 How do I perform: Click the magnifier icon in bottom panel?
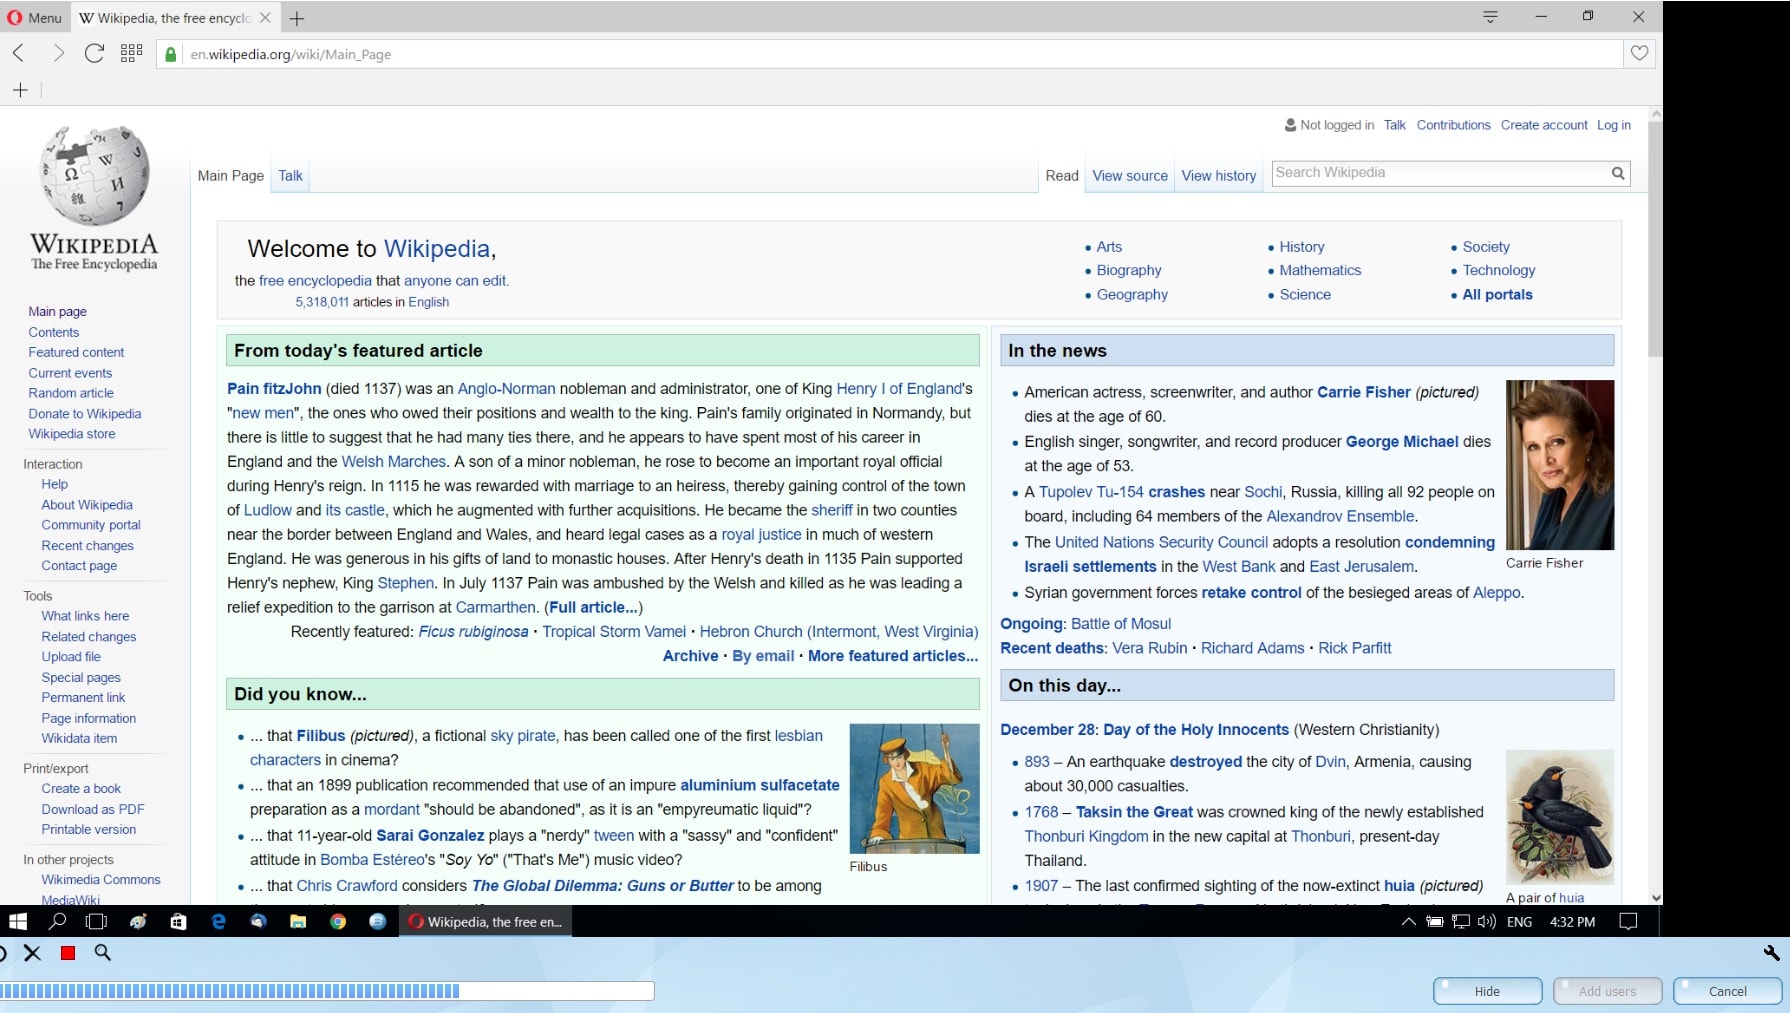[102, 953]
